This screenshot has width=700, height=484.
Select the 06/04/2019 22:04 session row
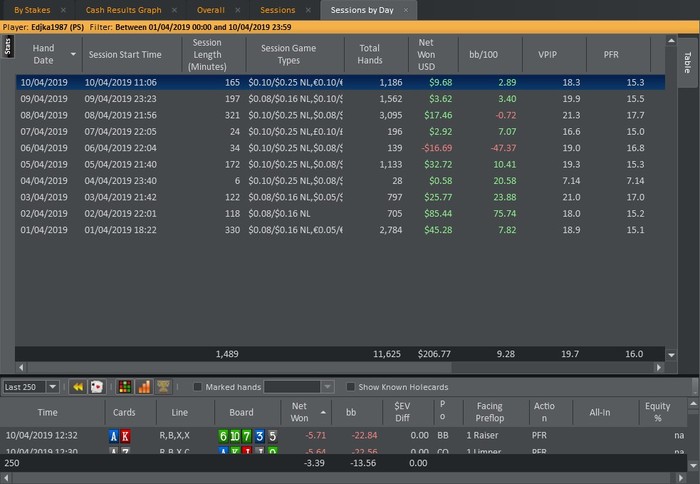click(341, 148)
